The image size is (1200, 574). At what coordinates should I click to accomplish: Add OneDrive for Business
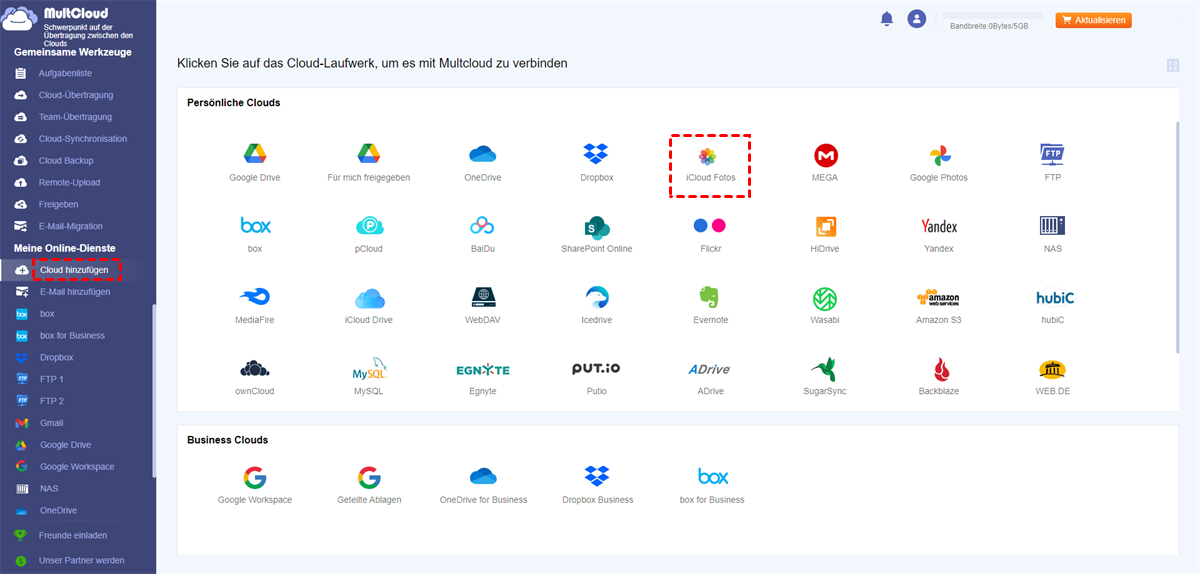click(483, 476)
